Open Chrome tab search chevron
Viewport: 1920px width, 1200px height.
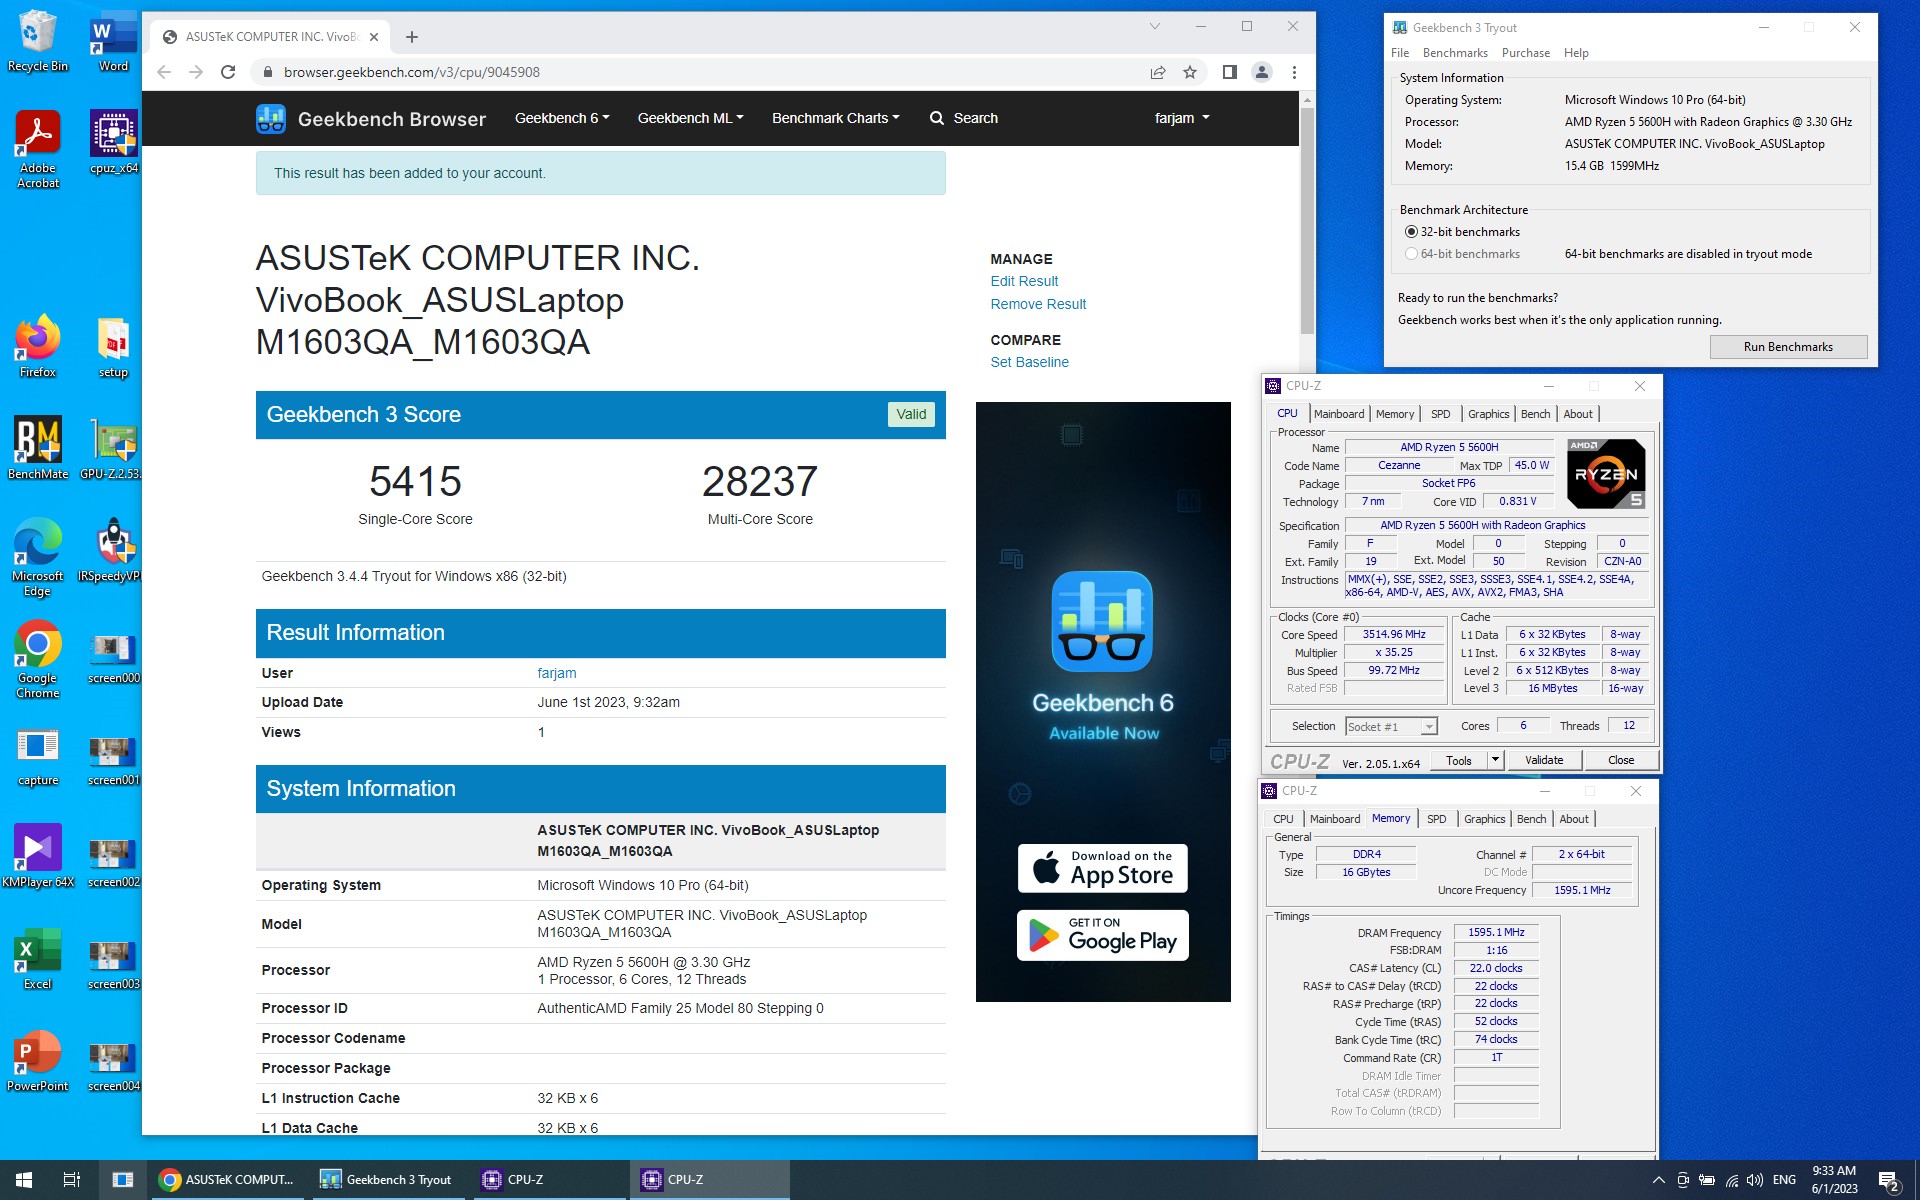click(x=1155, y=27)
